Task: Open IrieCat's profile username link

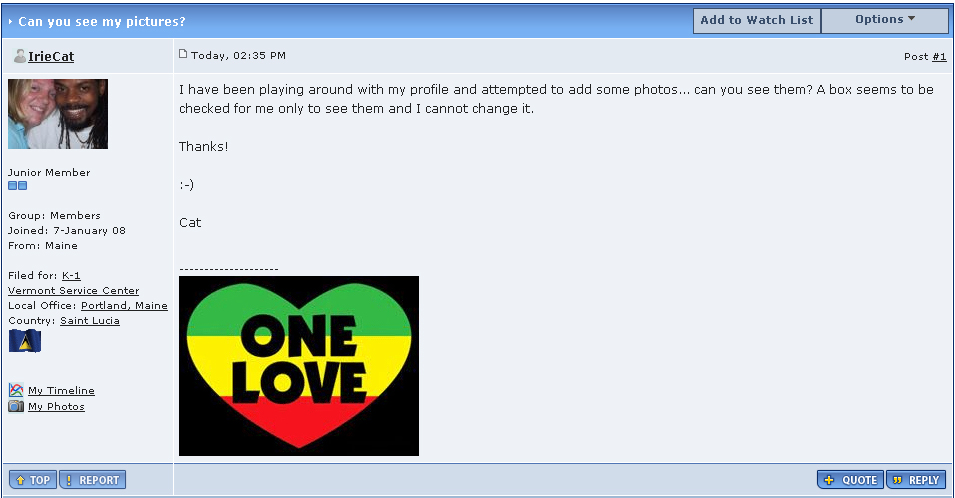Action: tap(51, 57)
